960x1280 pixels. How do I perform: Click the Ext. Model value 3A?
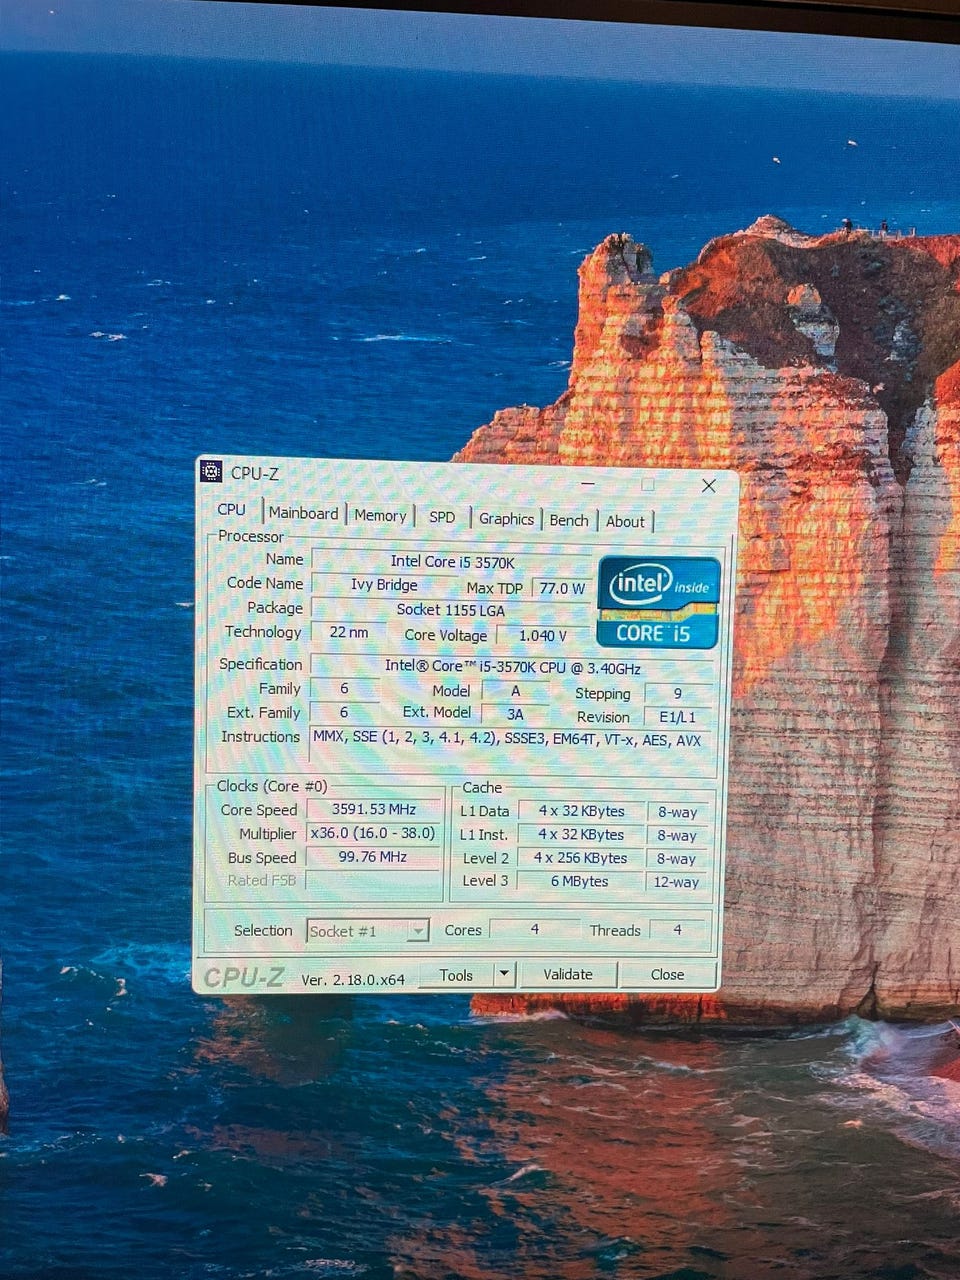[515, 714]
